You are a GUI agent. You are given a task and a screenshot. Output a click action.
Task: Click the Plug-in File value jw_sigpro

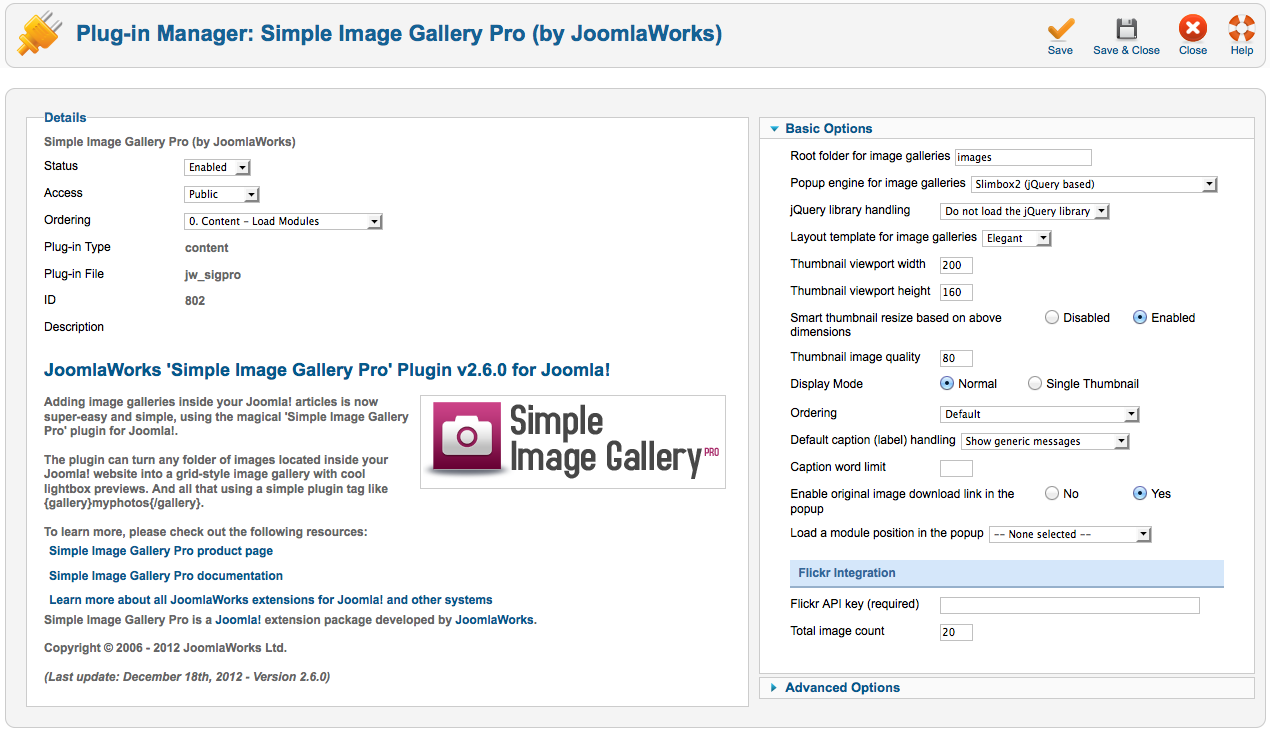[x=213, y=275]
